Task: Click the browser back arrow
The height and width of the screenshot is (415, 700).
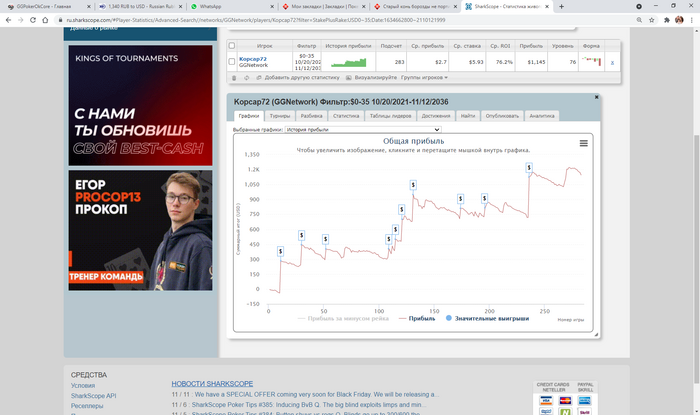Action: coord(8,20)
